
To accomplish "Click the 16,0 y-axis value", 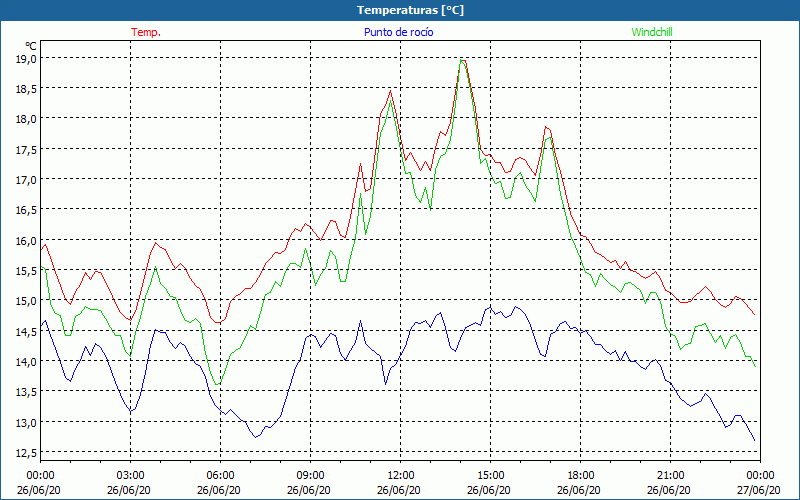I will pos(27,240).
